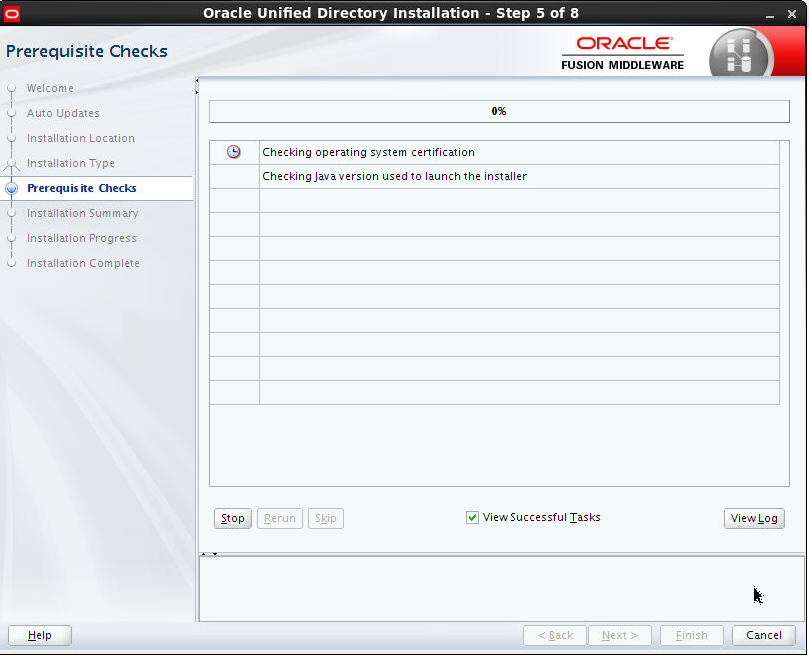Click the Finish button
The image size is (809, 656).
coord(692,635)
